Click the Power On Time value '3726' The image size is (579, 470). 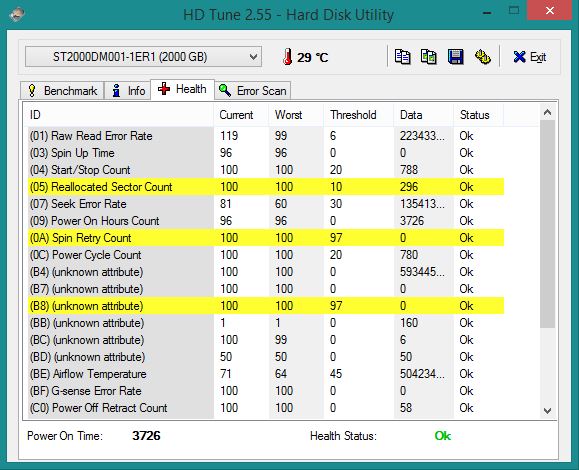[146, 436]
